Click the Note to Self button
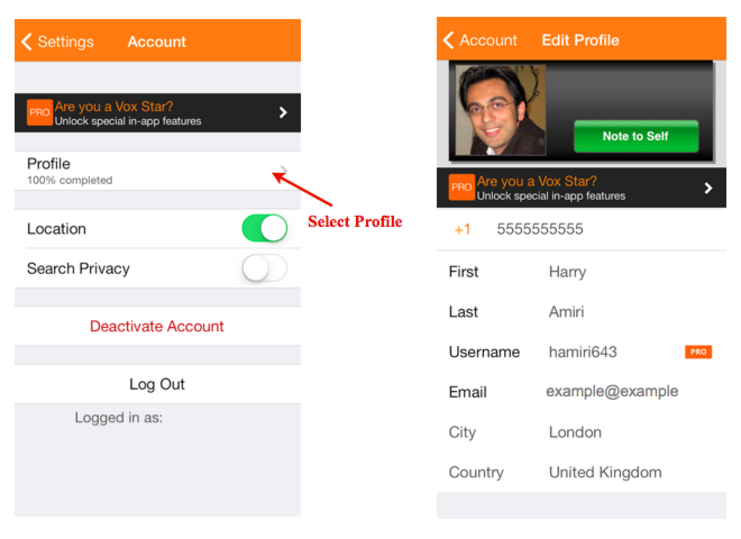 pos(636,136)
